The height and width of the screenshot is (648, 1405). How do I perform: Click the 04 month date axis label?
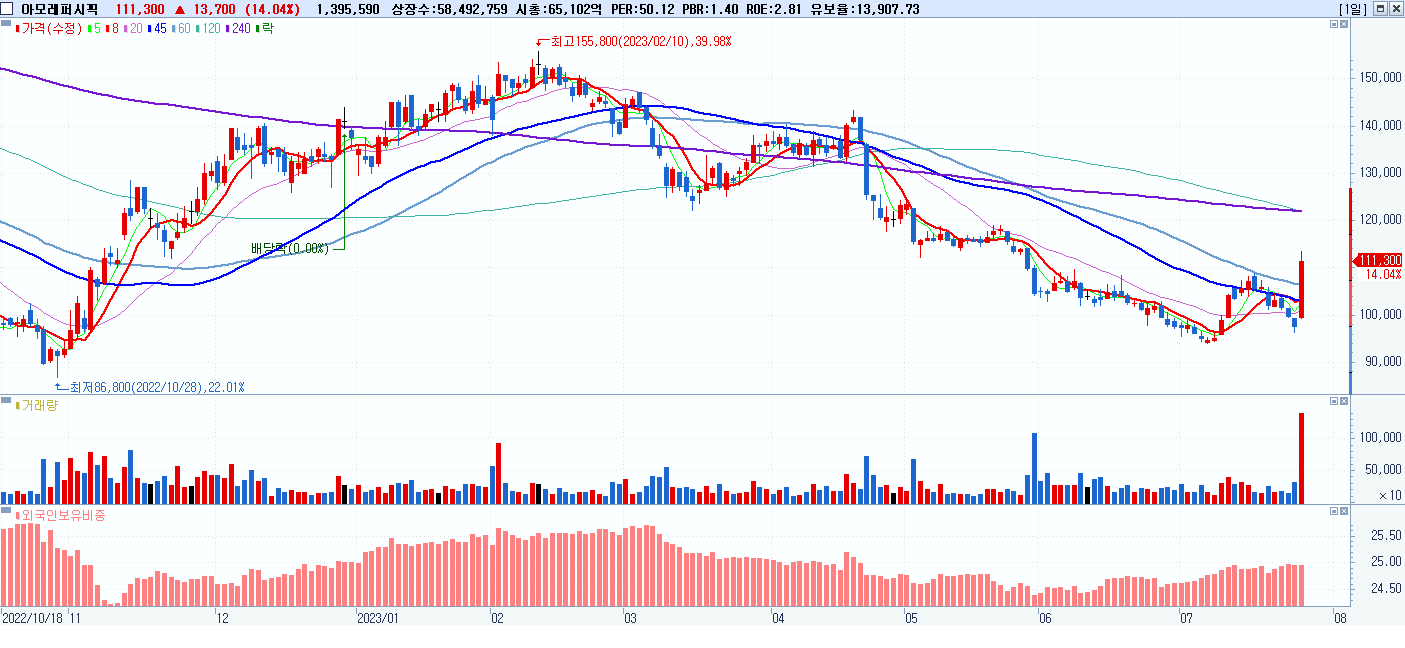779,618
